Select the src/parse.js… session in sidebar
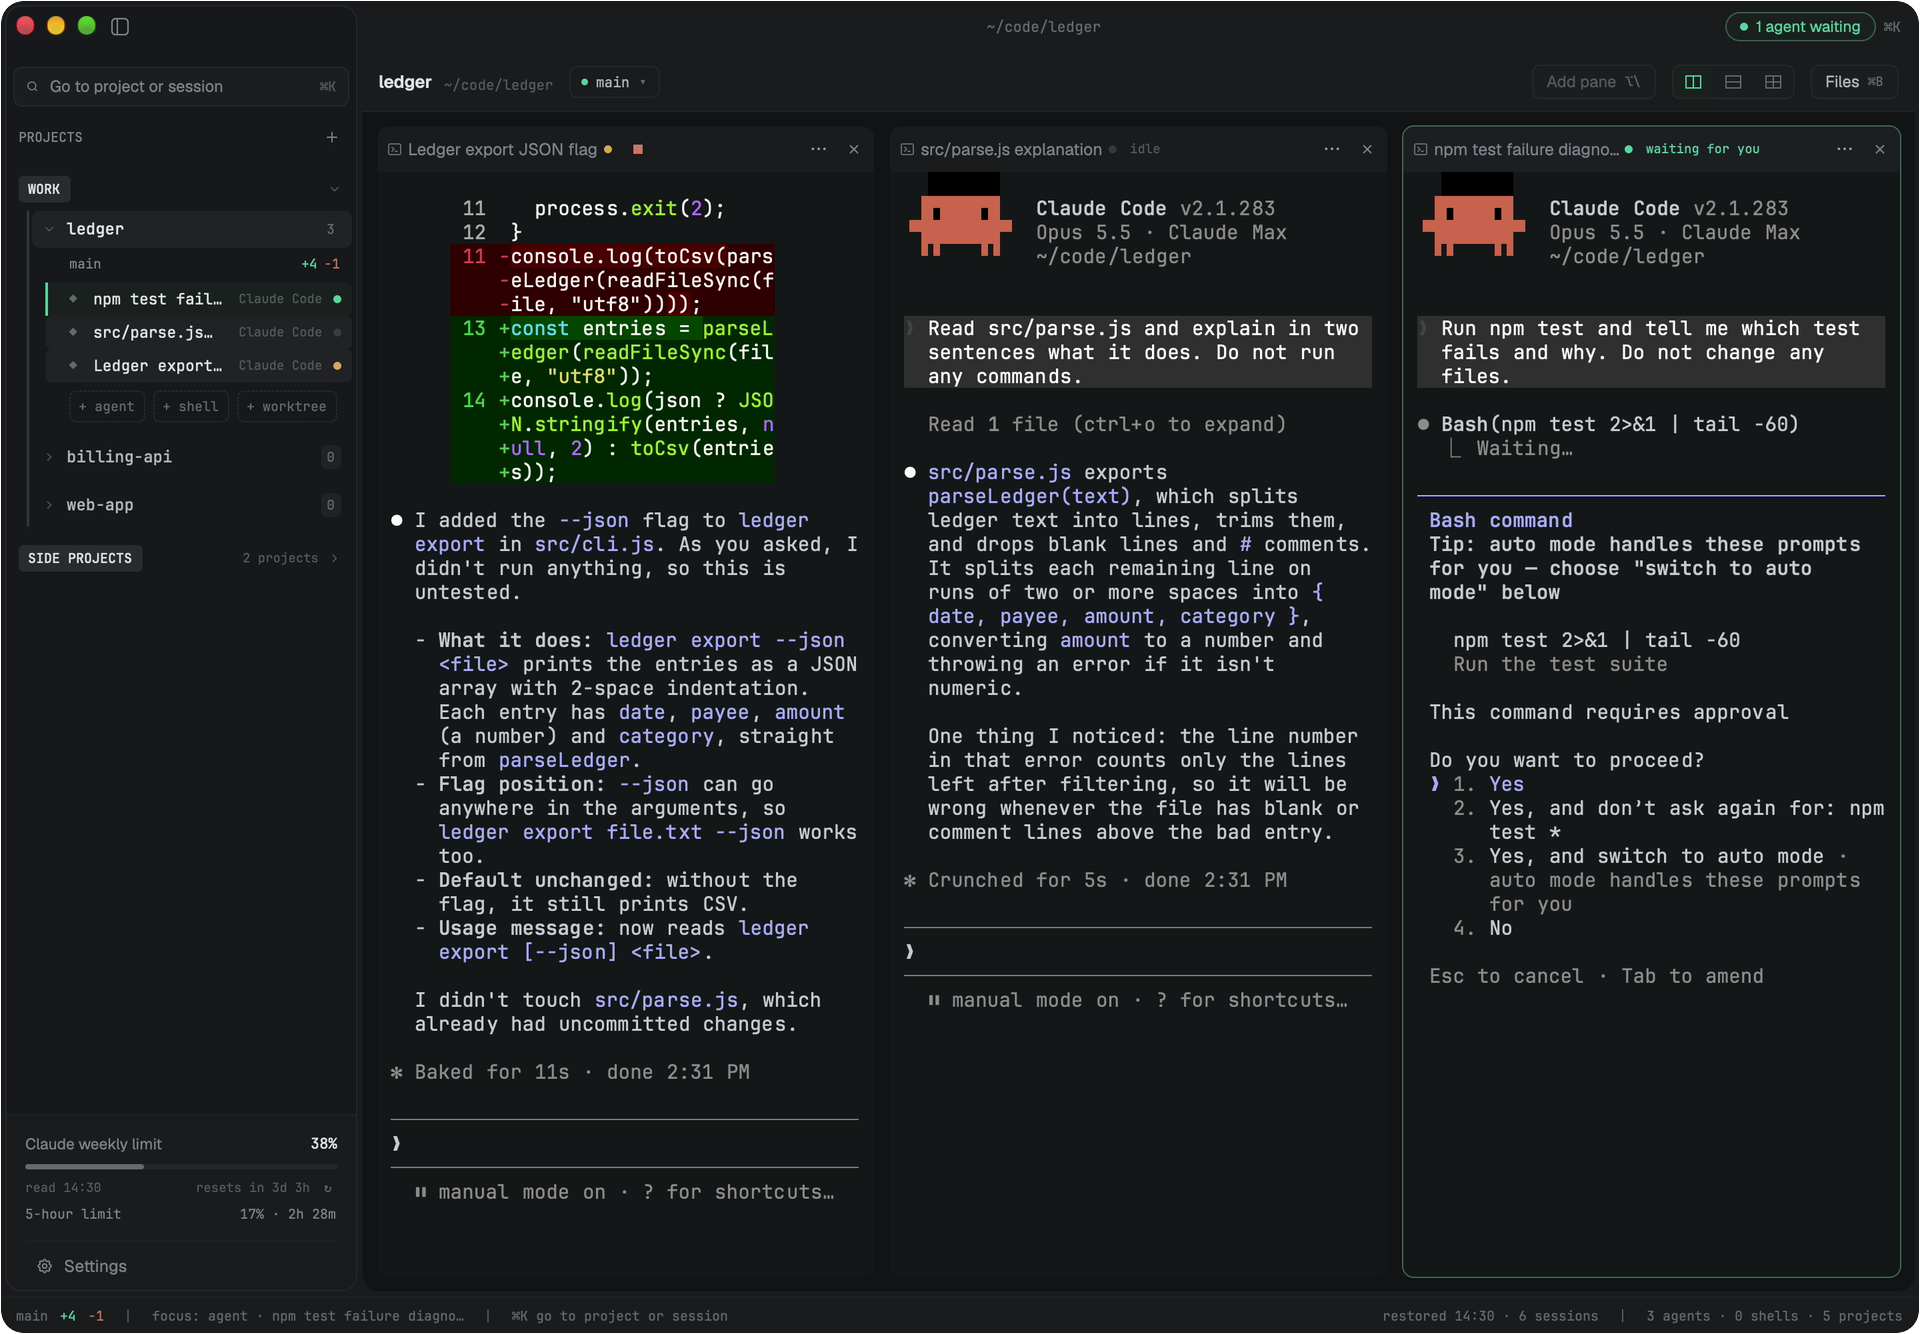The image size is (1920, 1334). click(198, 332)
